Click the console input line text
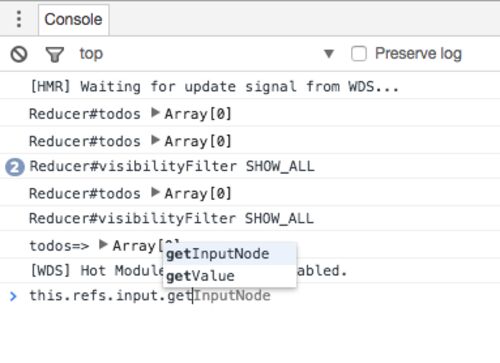The width and height of the screenshot is (500, 363). click(150, 296)
